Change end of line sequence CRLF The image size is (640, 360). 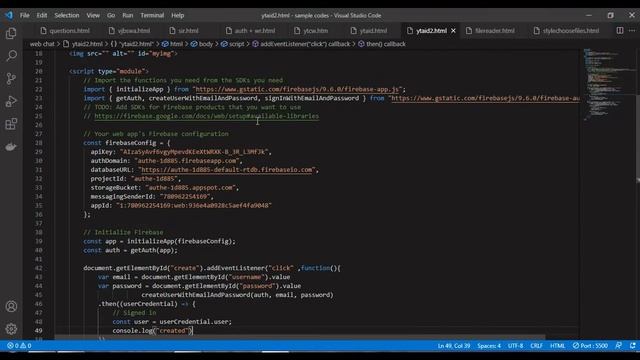click(536, 346)
